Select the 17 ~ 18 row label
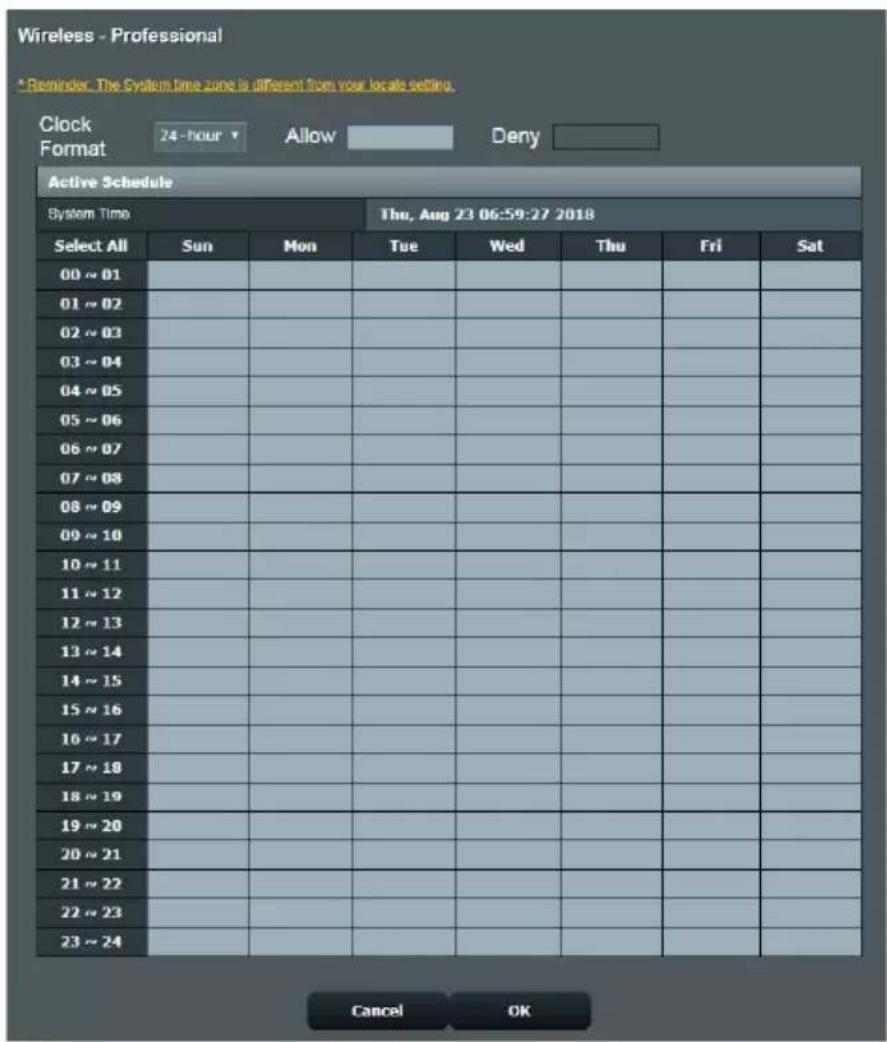 [92, 768]
